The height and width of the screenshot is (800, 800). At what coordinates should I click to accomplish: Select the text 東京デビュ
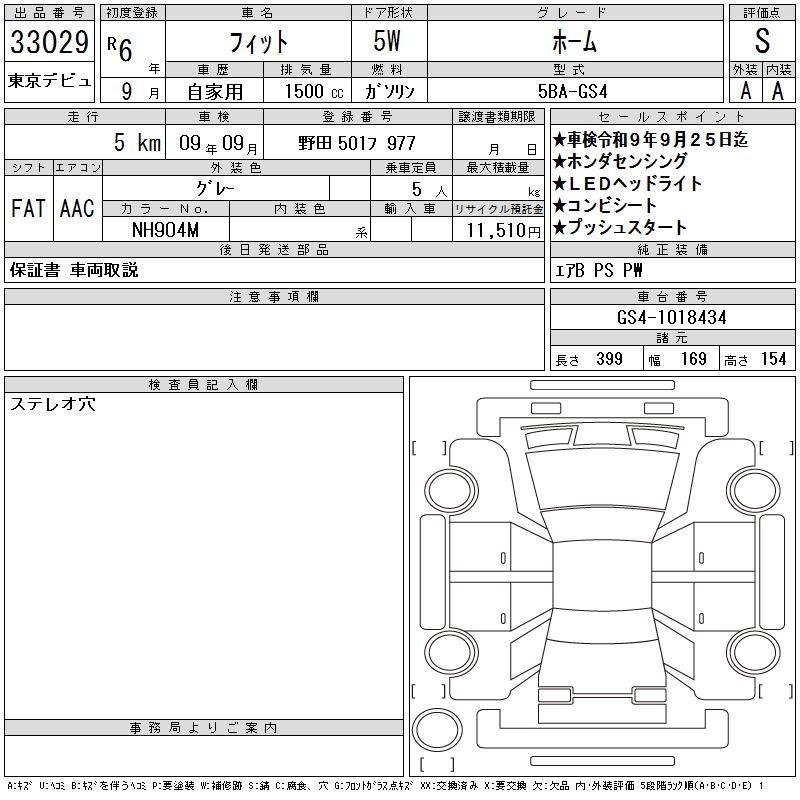point(49,81)
